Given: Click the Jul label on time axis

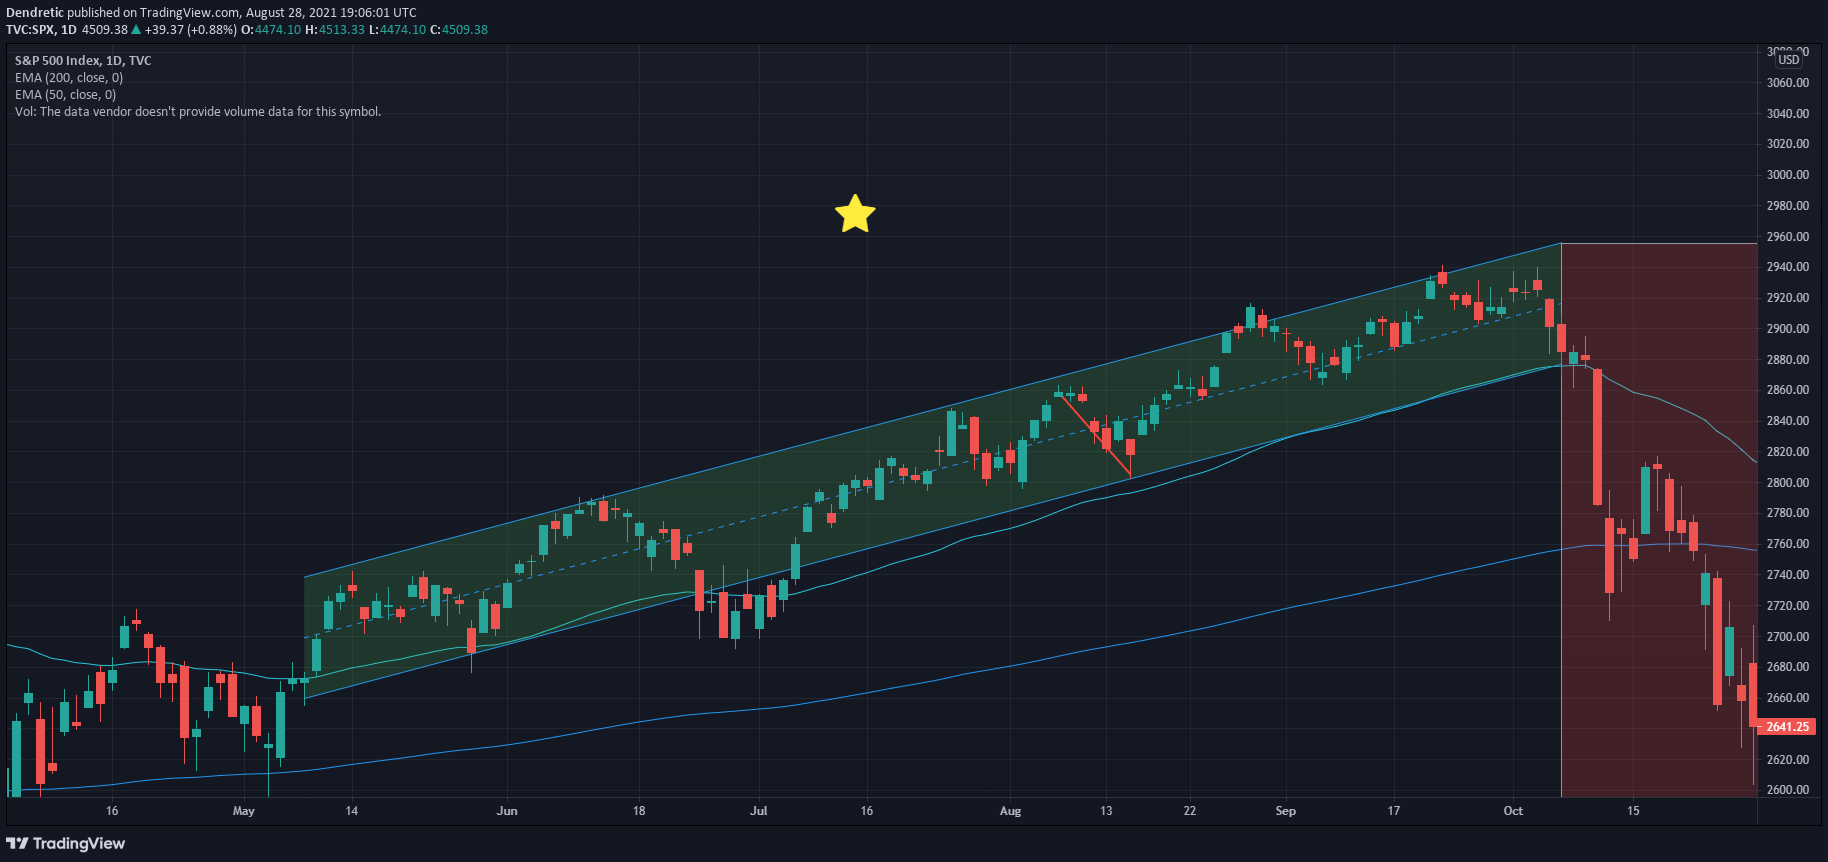Looking at the screenshot, I should pyautogui.click(x=759, y=811).
